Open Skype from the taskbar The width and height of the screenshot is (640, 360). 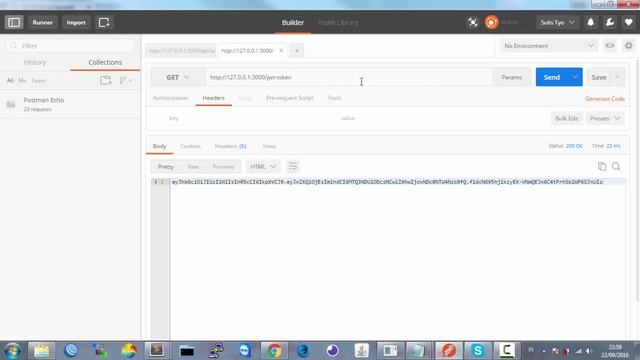(x=478, y=351)
